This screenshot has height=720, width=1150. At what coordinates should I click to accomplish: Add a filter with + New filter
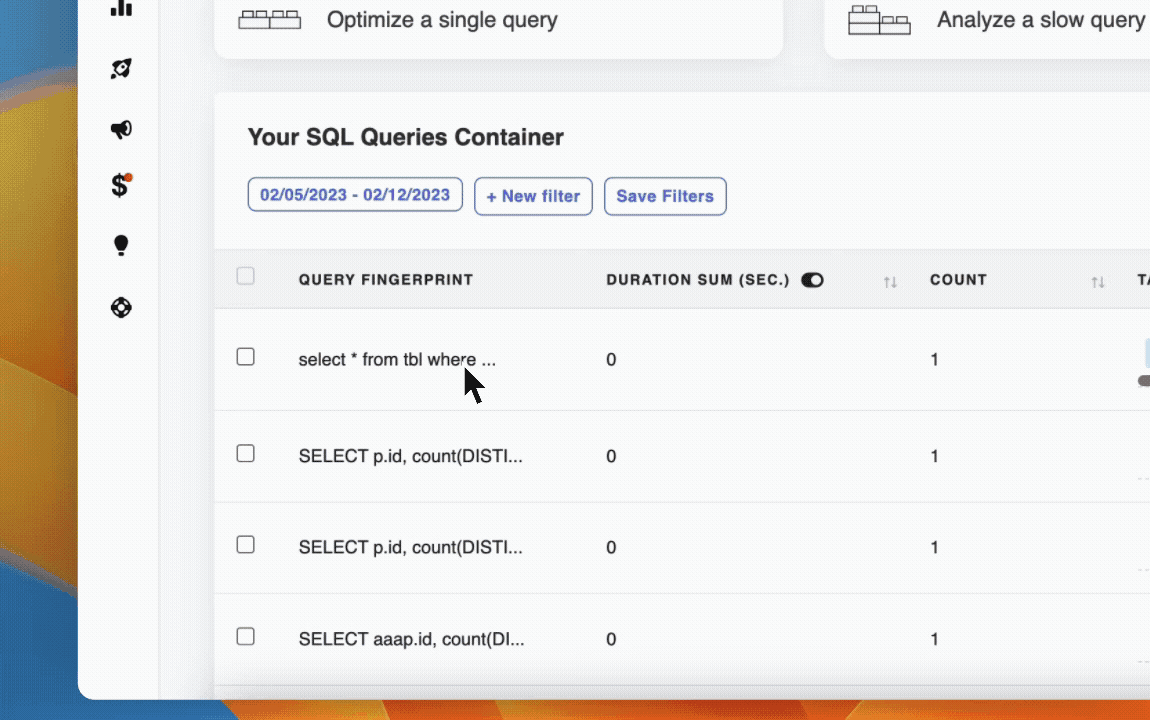pos(533,196)
